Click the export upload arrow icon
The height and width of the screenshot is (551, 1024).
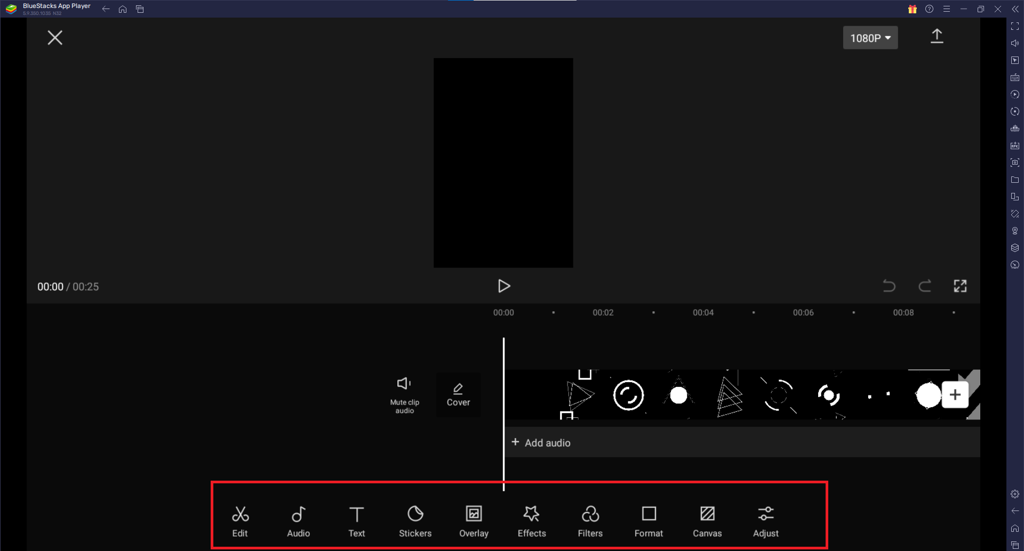click(x=937, y=36)
